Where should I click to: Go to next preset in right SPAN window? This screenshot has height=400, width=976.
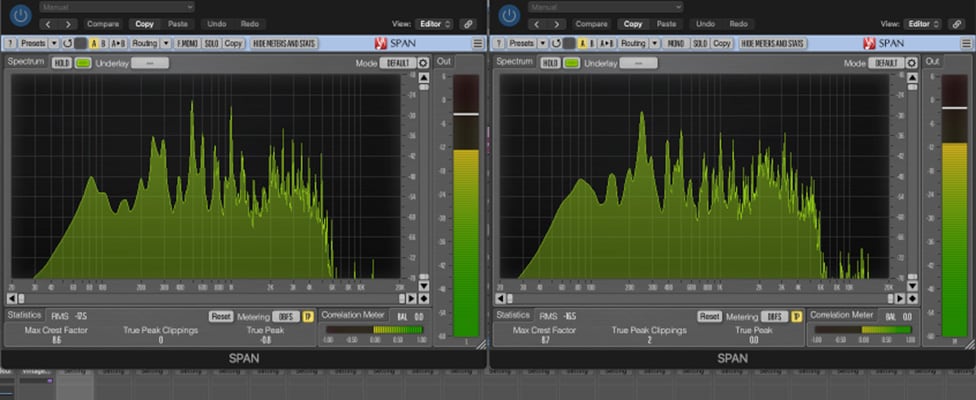(x=556, y=24)
